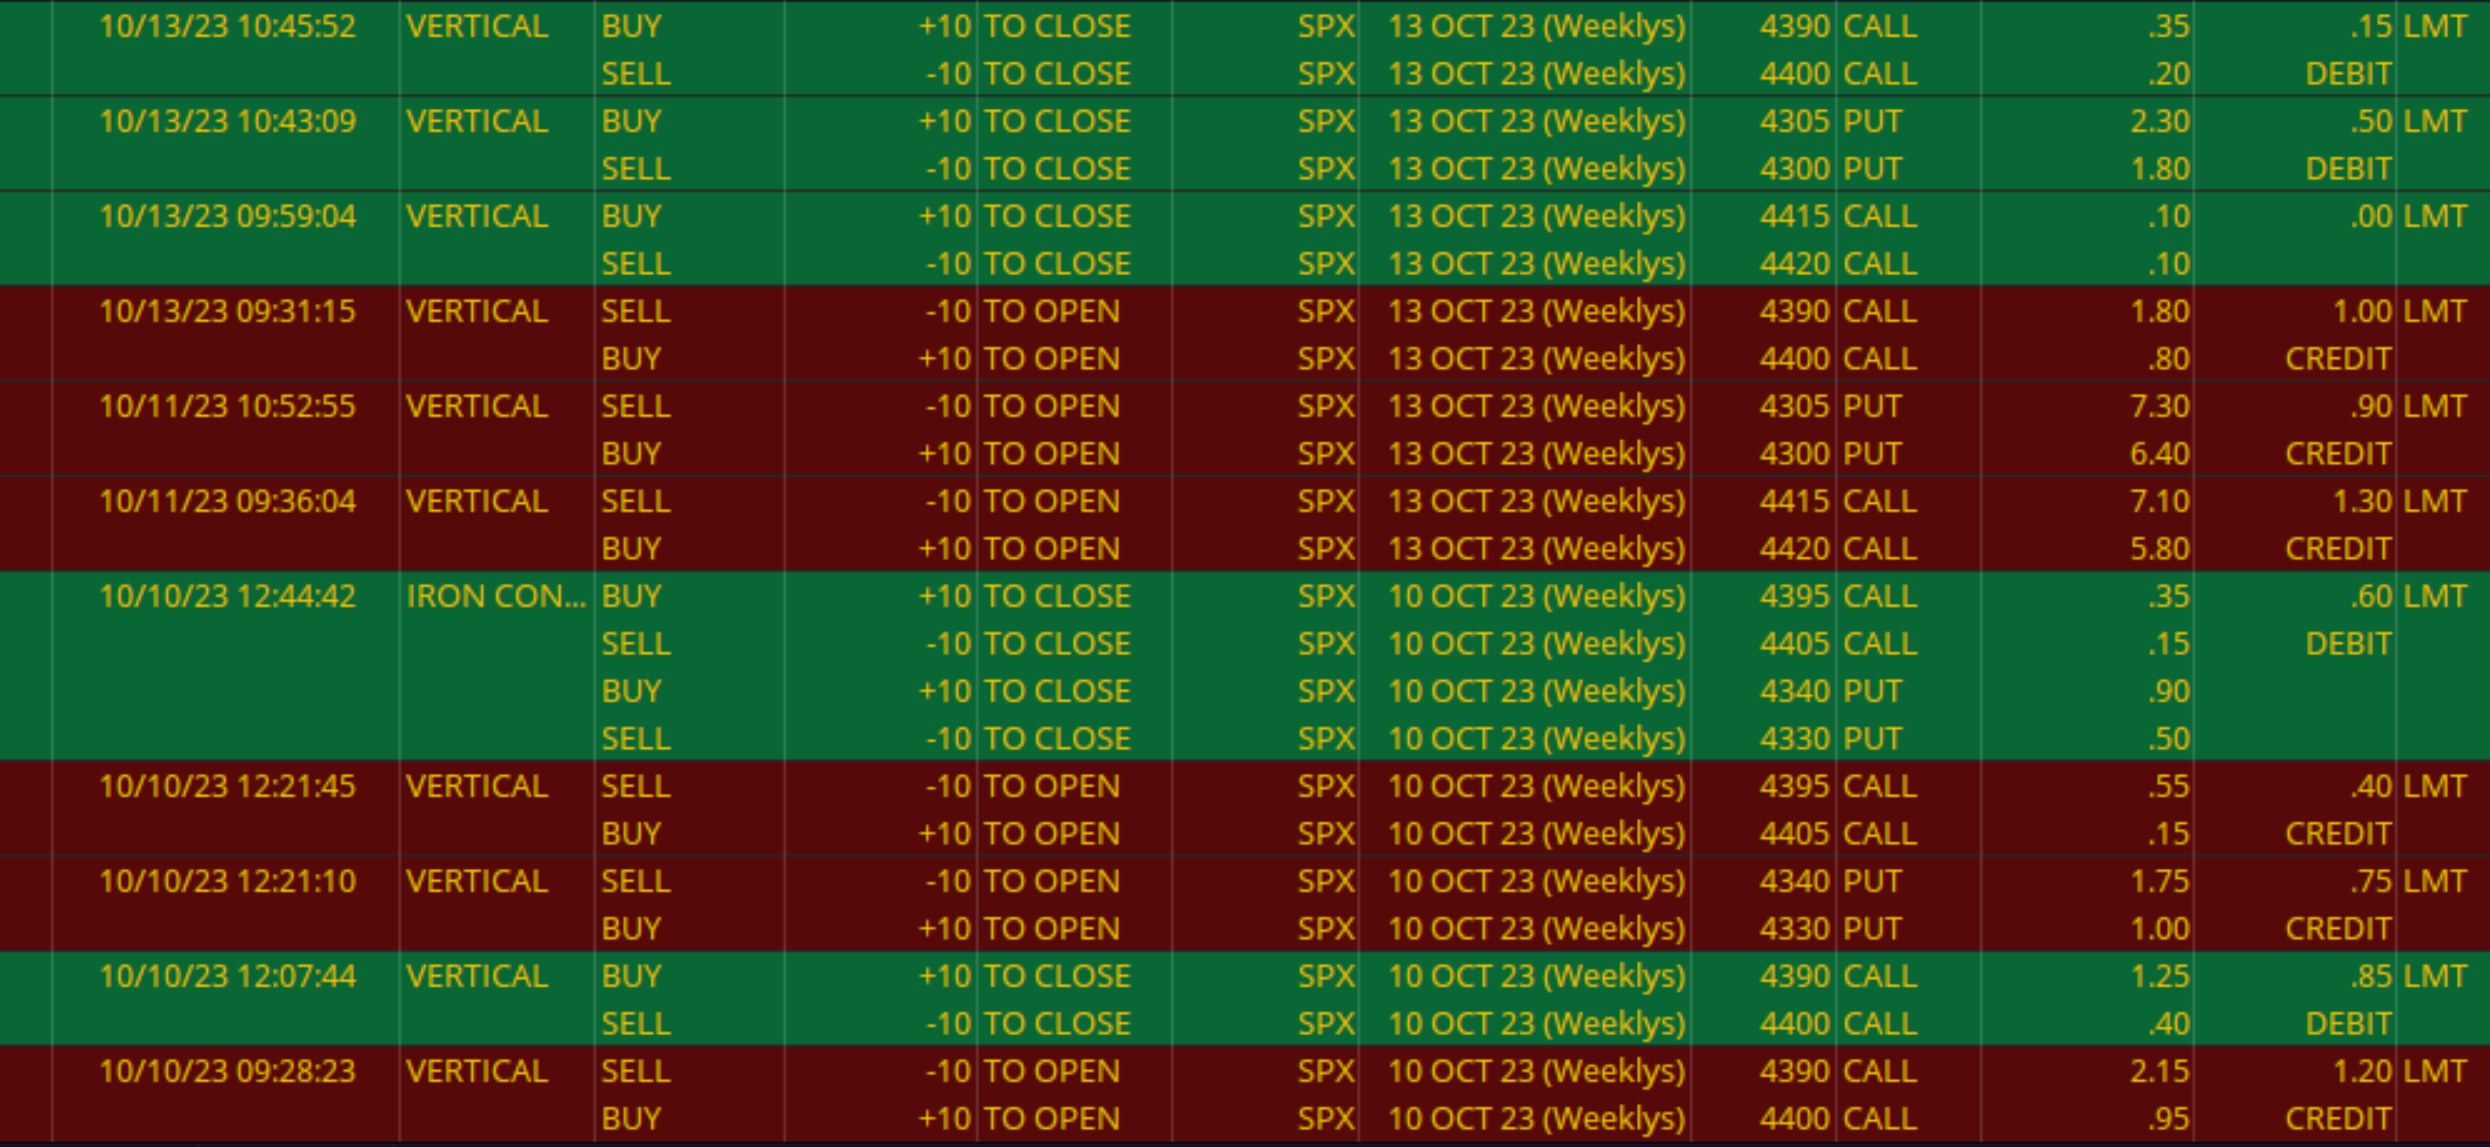Click the 10/13/23 09:59:04 order time
Screen dimensions: 2490x1147
coord(227,216)
